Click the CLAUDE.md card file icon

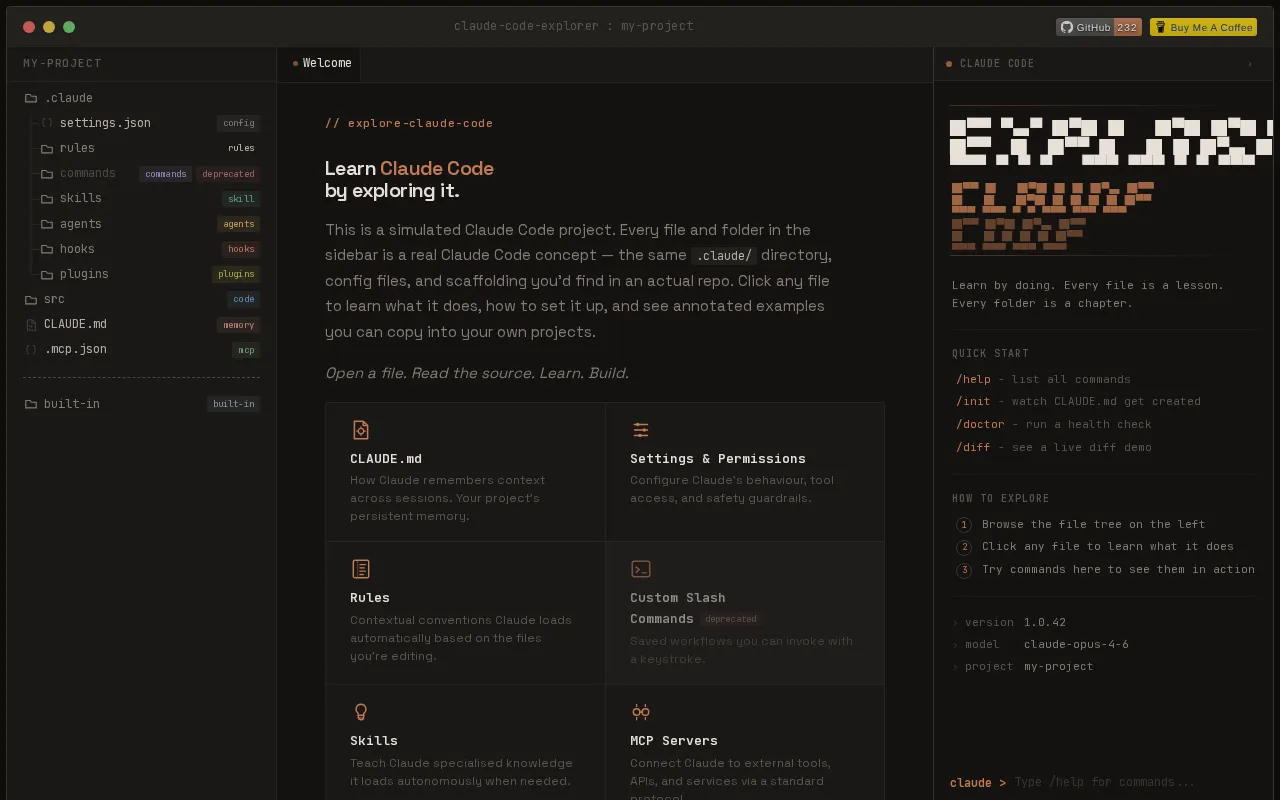click(x=361, y=430)
